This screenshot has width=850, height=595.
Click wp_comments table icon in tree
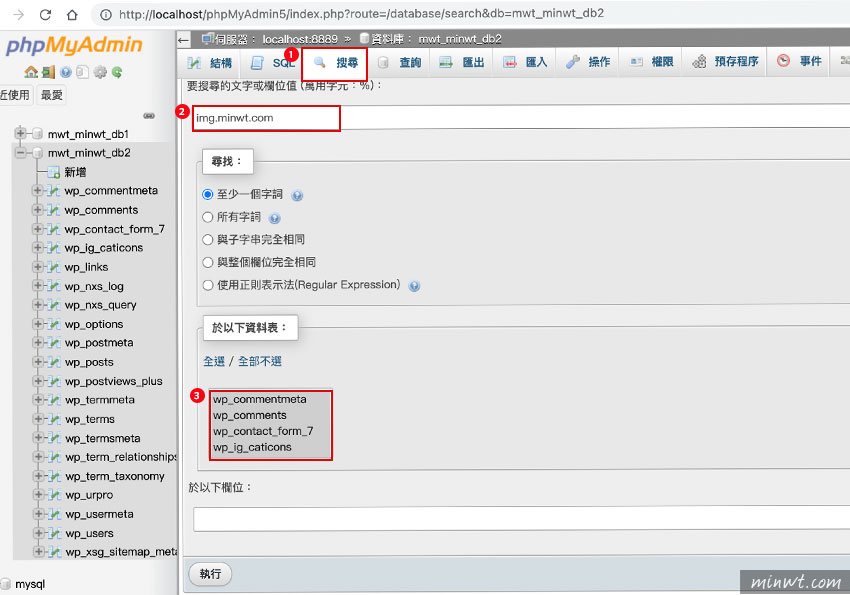click(x=54, y=210)
